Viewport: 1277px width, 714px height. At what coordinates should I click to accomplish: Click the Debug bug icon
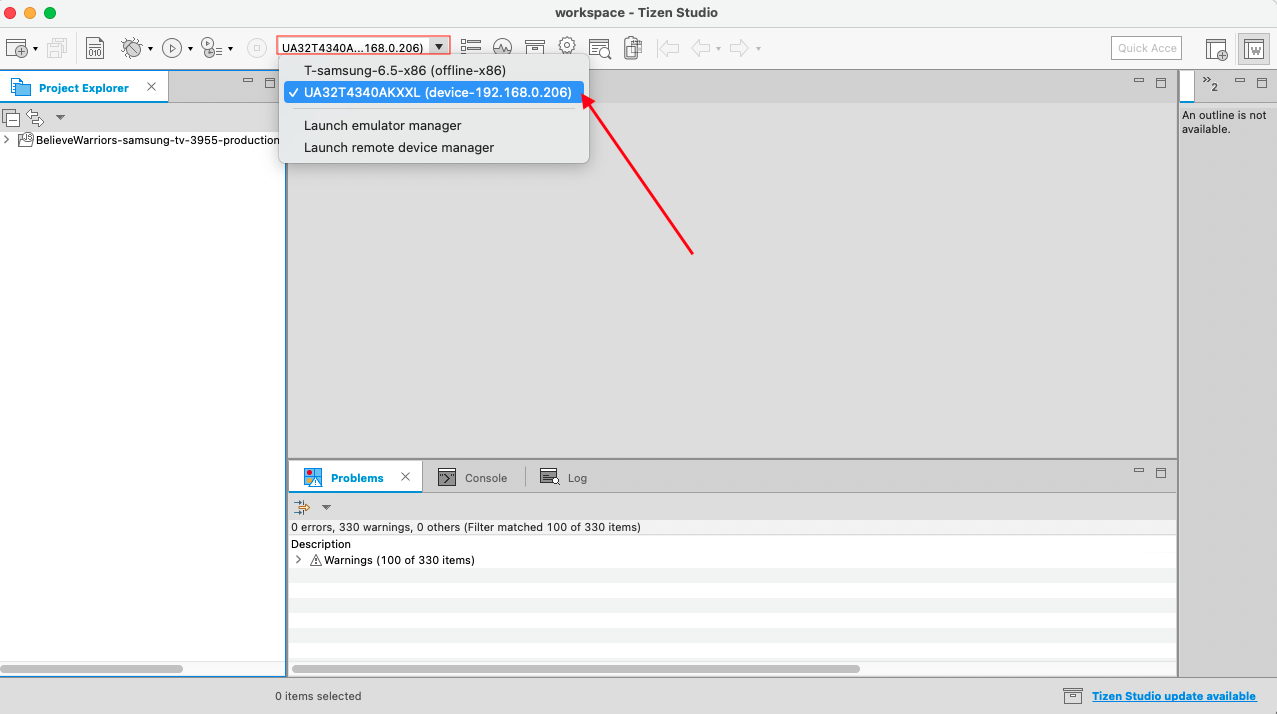[x=131, y=47]
